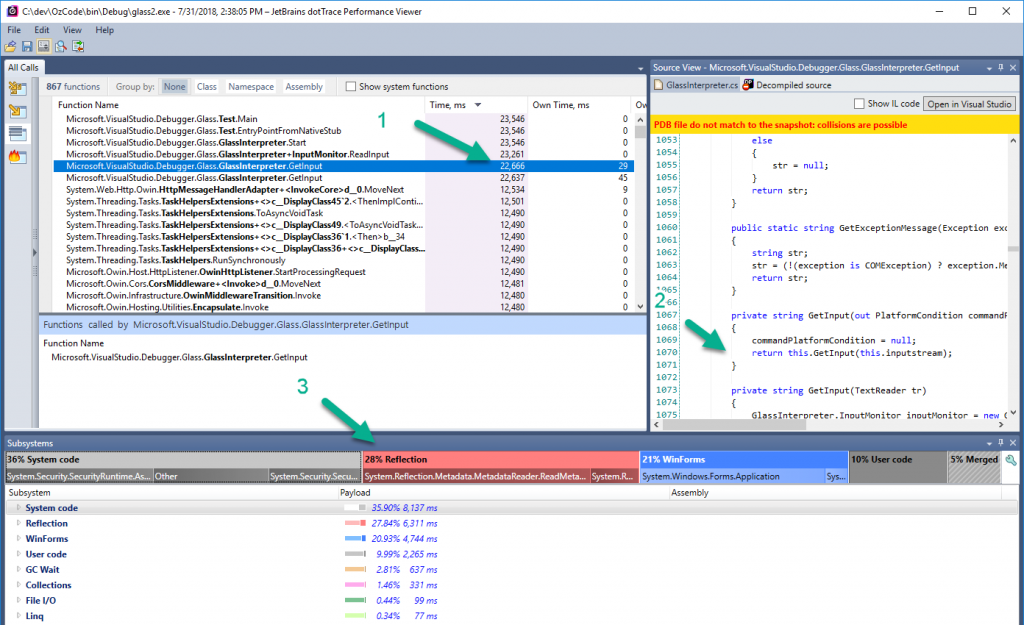Click the Export data toolbar icon
1024x625 pixels.
click(x=78, y=46)
